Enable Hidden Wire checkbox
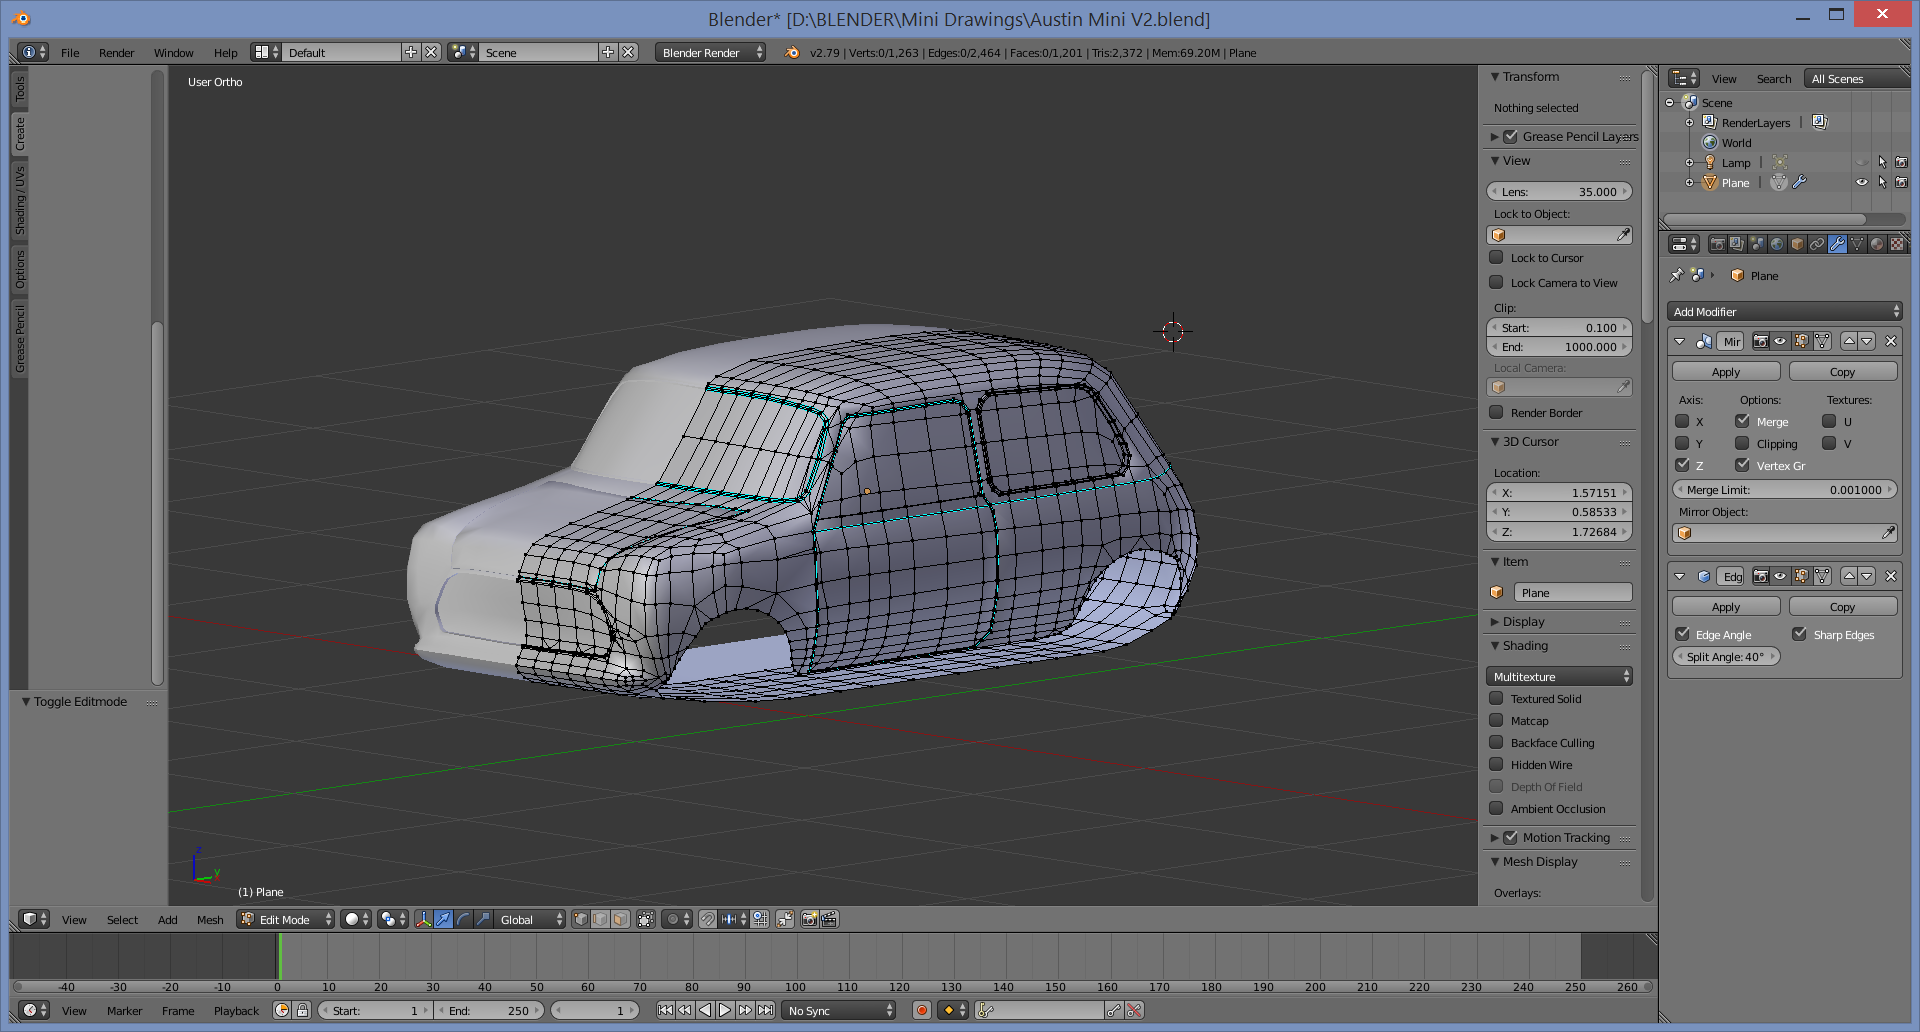Viewport: 1920px width, 1032px height. 1496,765
